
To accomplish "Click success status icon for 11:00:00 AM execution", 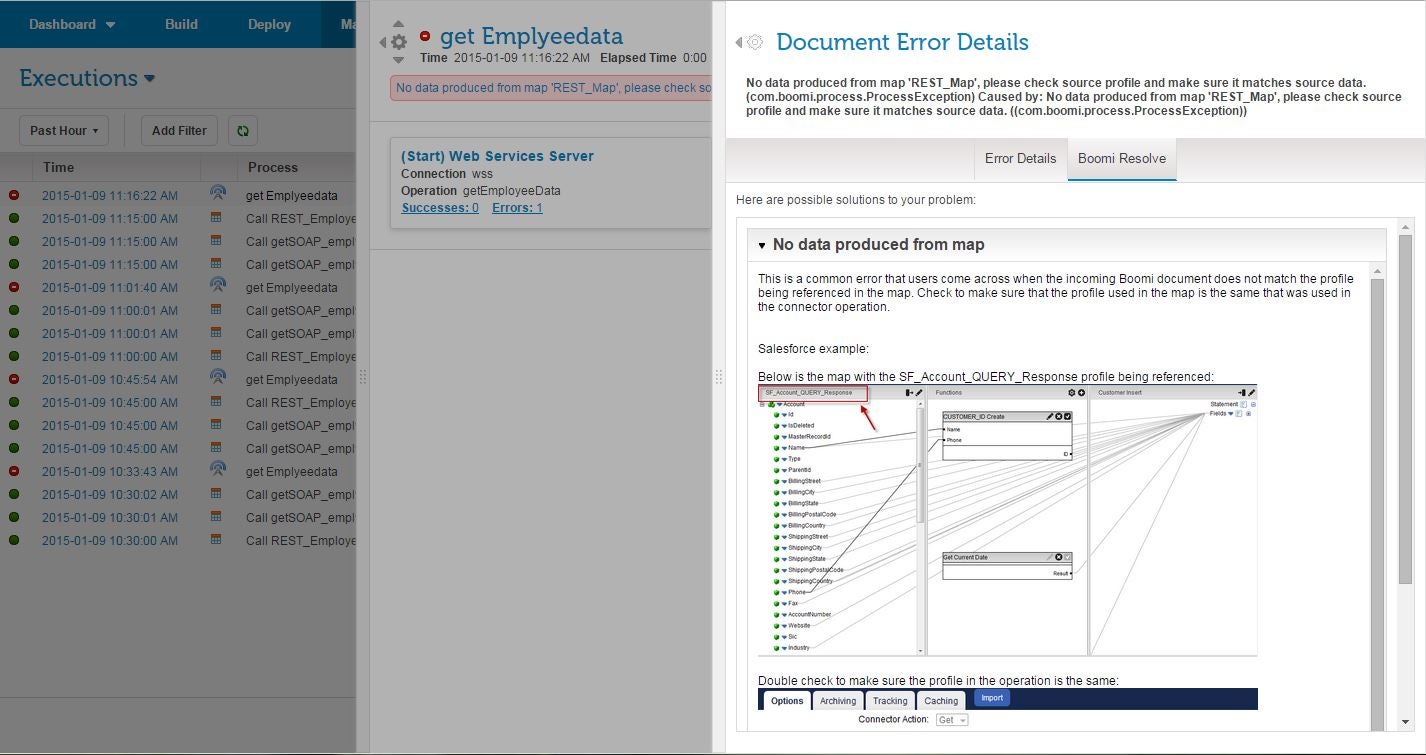I will 14,356.
